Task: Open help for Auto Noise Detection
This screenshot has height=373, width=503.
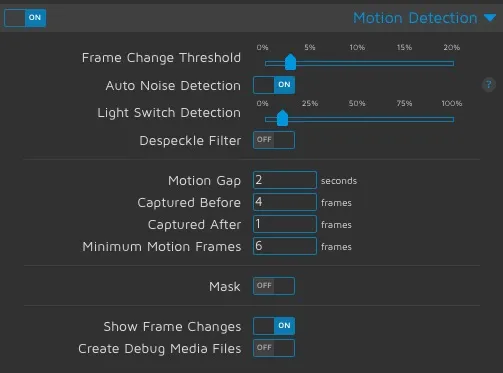Action: tap(489, 85)
